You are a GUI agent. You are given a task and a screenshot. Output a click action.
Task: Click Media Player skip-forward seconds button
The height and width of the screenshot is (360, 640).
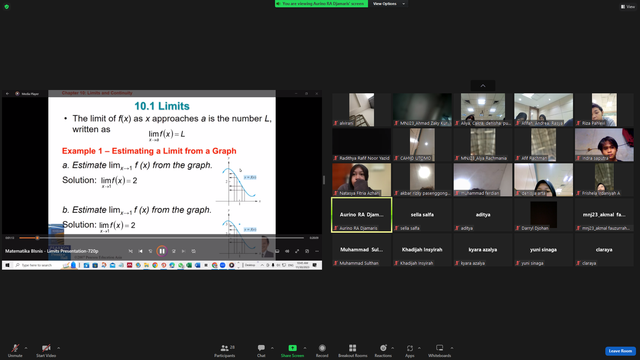[173, 251]
